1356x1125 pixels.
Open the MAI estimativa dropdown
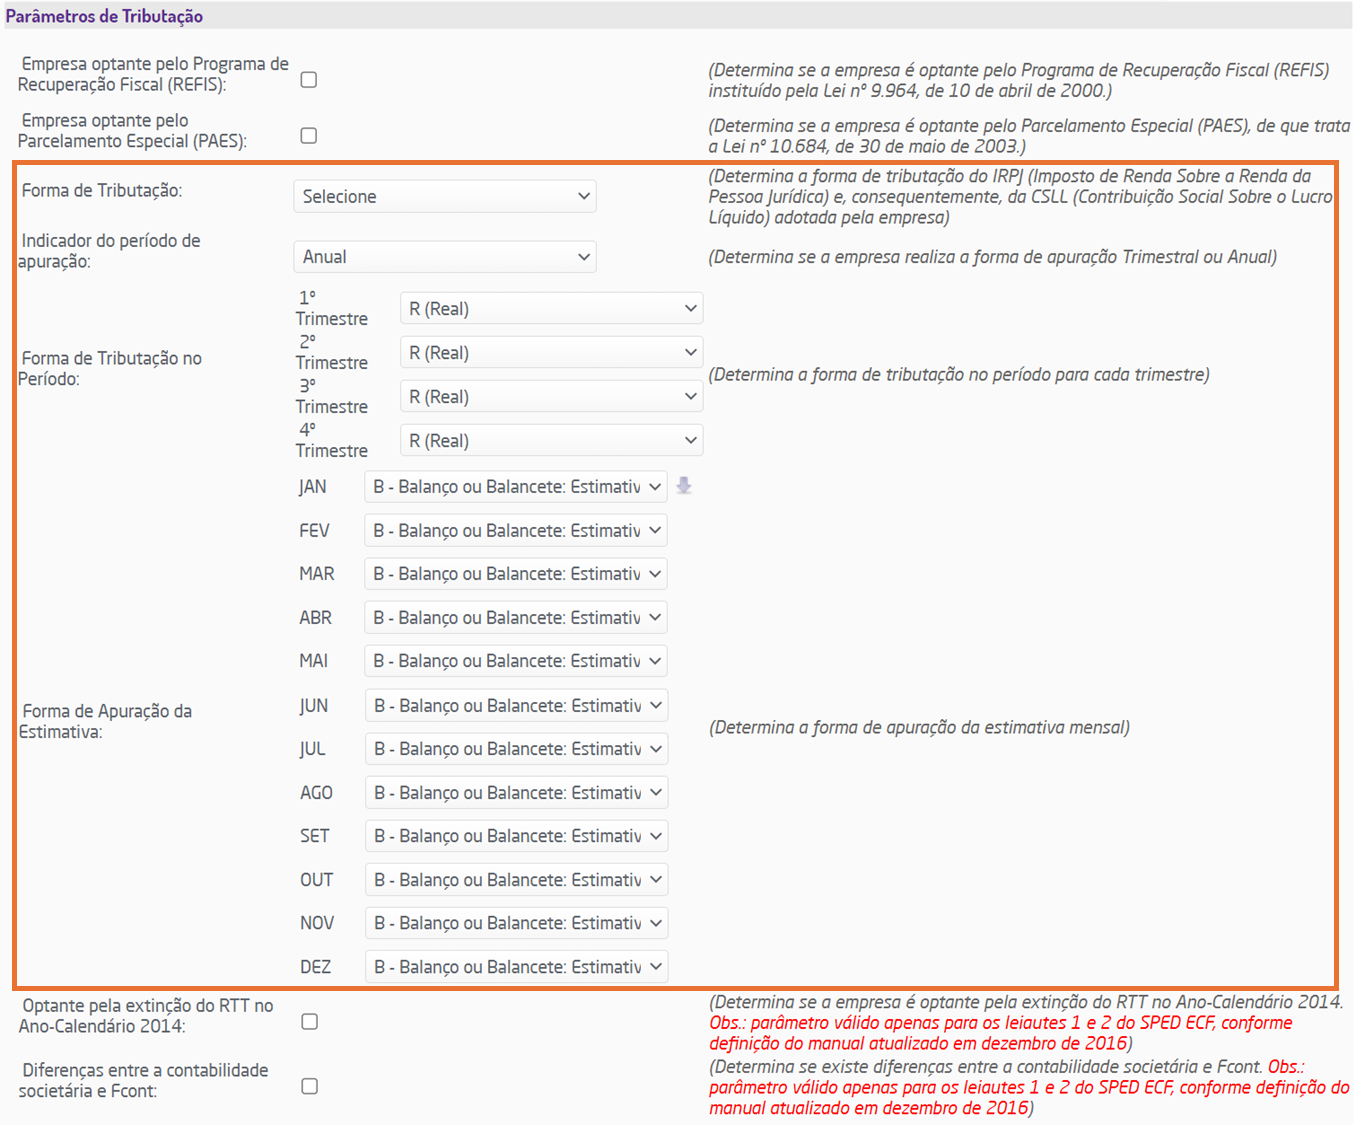(516, 660)
